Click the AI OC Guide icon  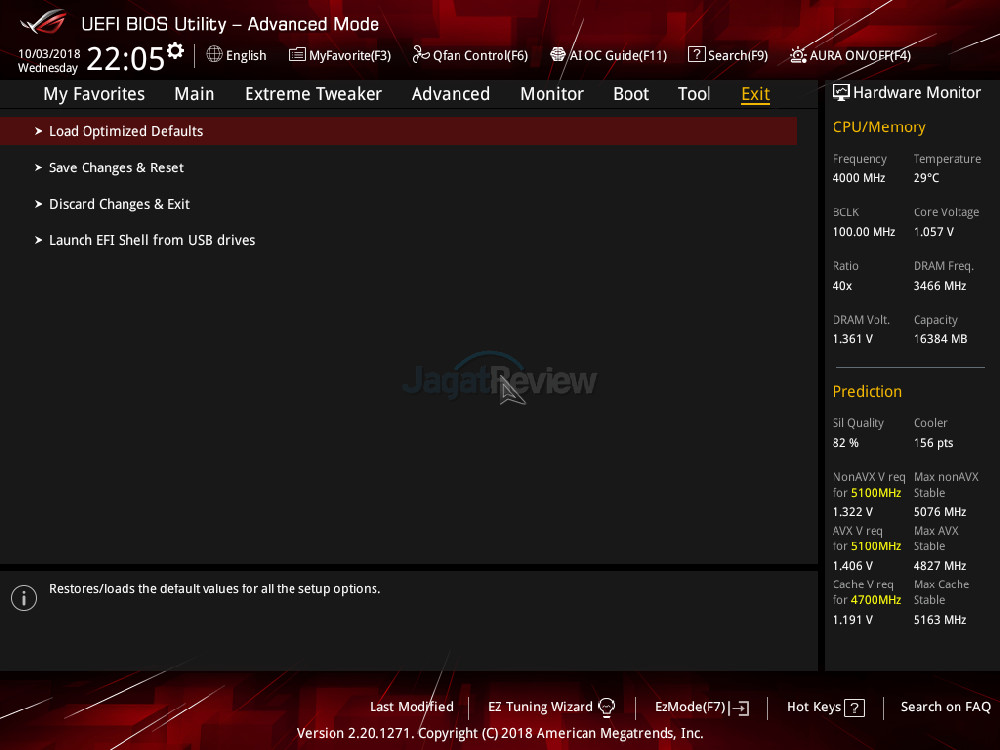point(558,54)
